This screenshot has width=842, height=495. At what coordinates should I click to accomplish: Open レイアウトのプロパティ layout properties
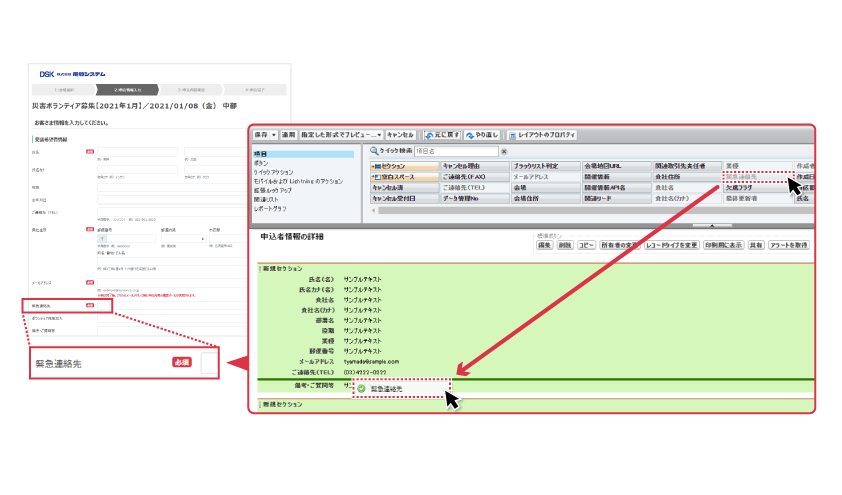click(513, 134)
